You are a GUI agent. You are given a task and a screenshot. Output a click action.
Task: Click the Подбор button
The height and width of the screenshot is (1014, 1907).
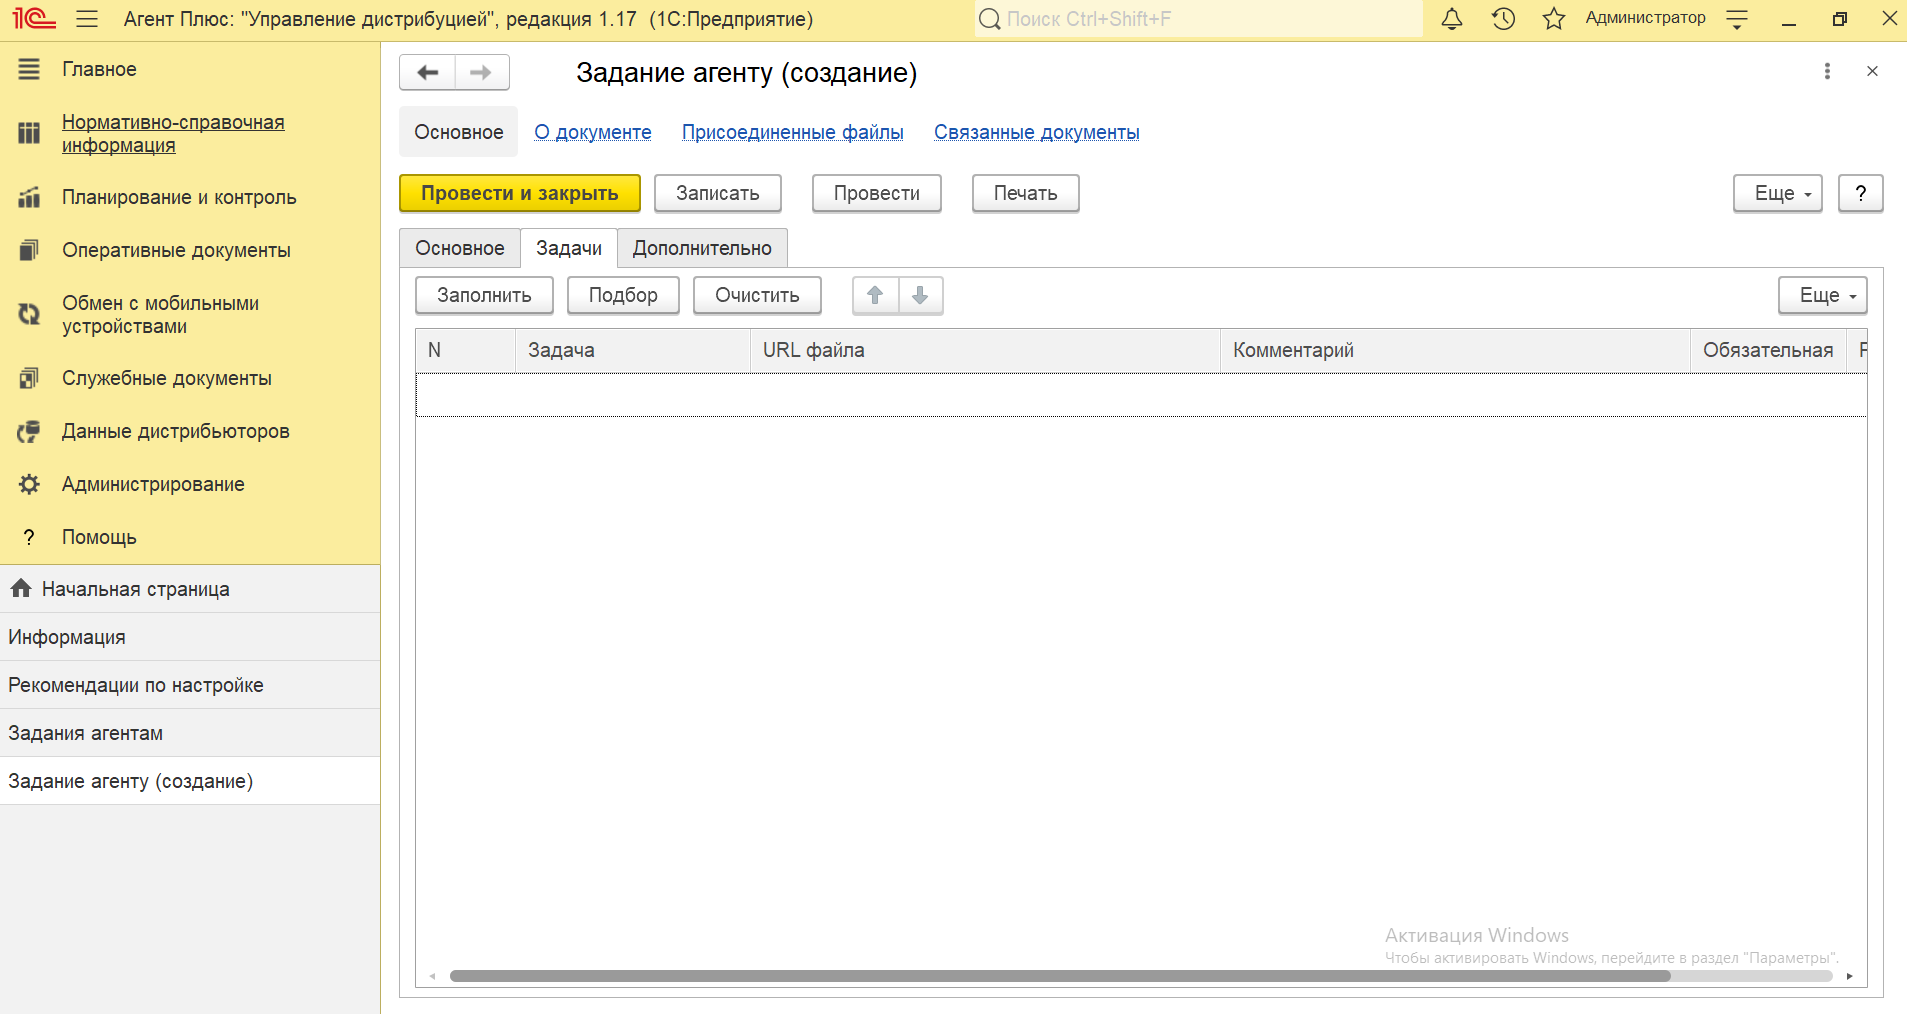pos(623,295)
